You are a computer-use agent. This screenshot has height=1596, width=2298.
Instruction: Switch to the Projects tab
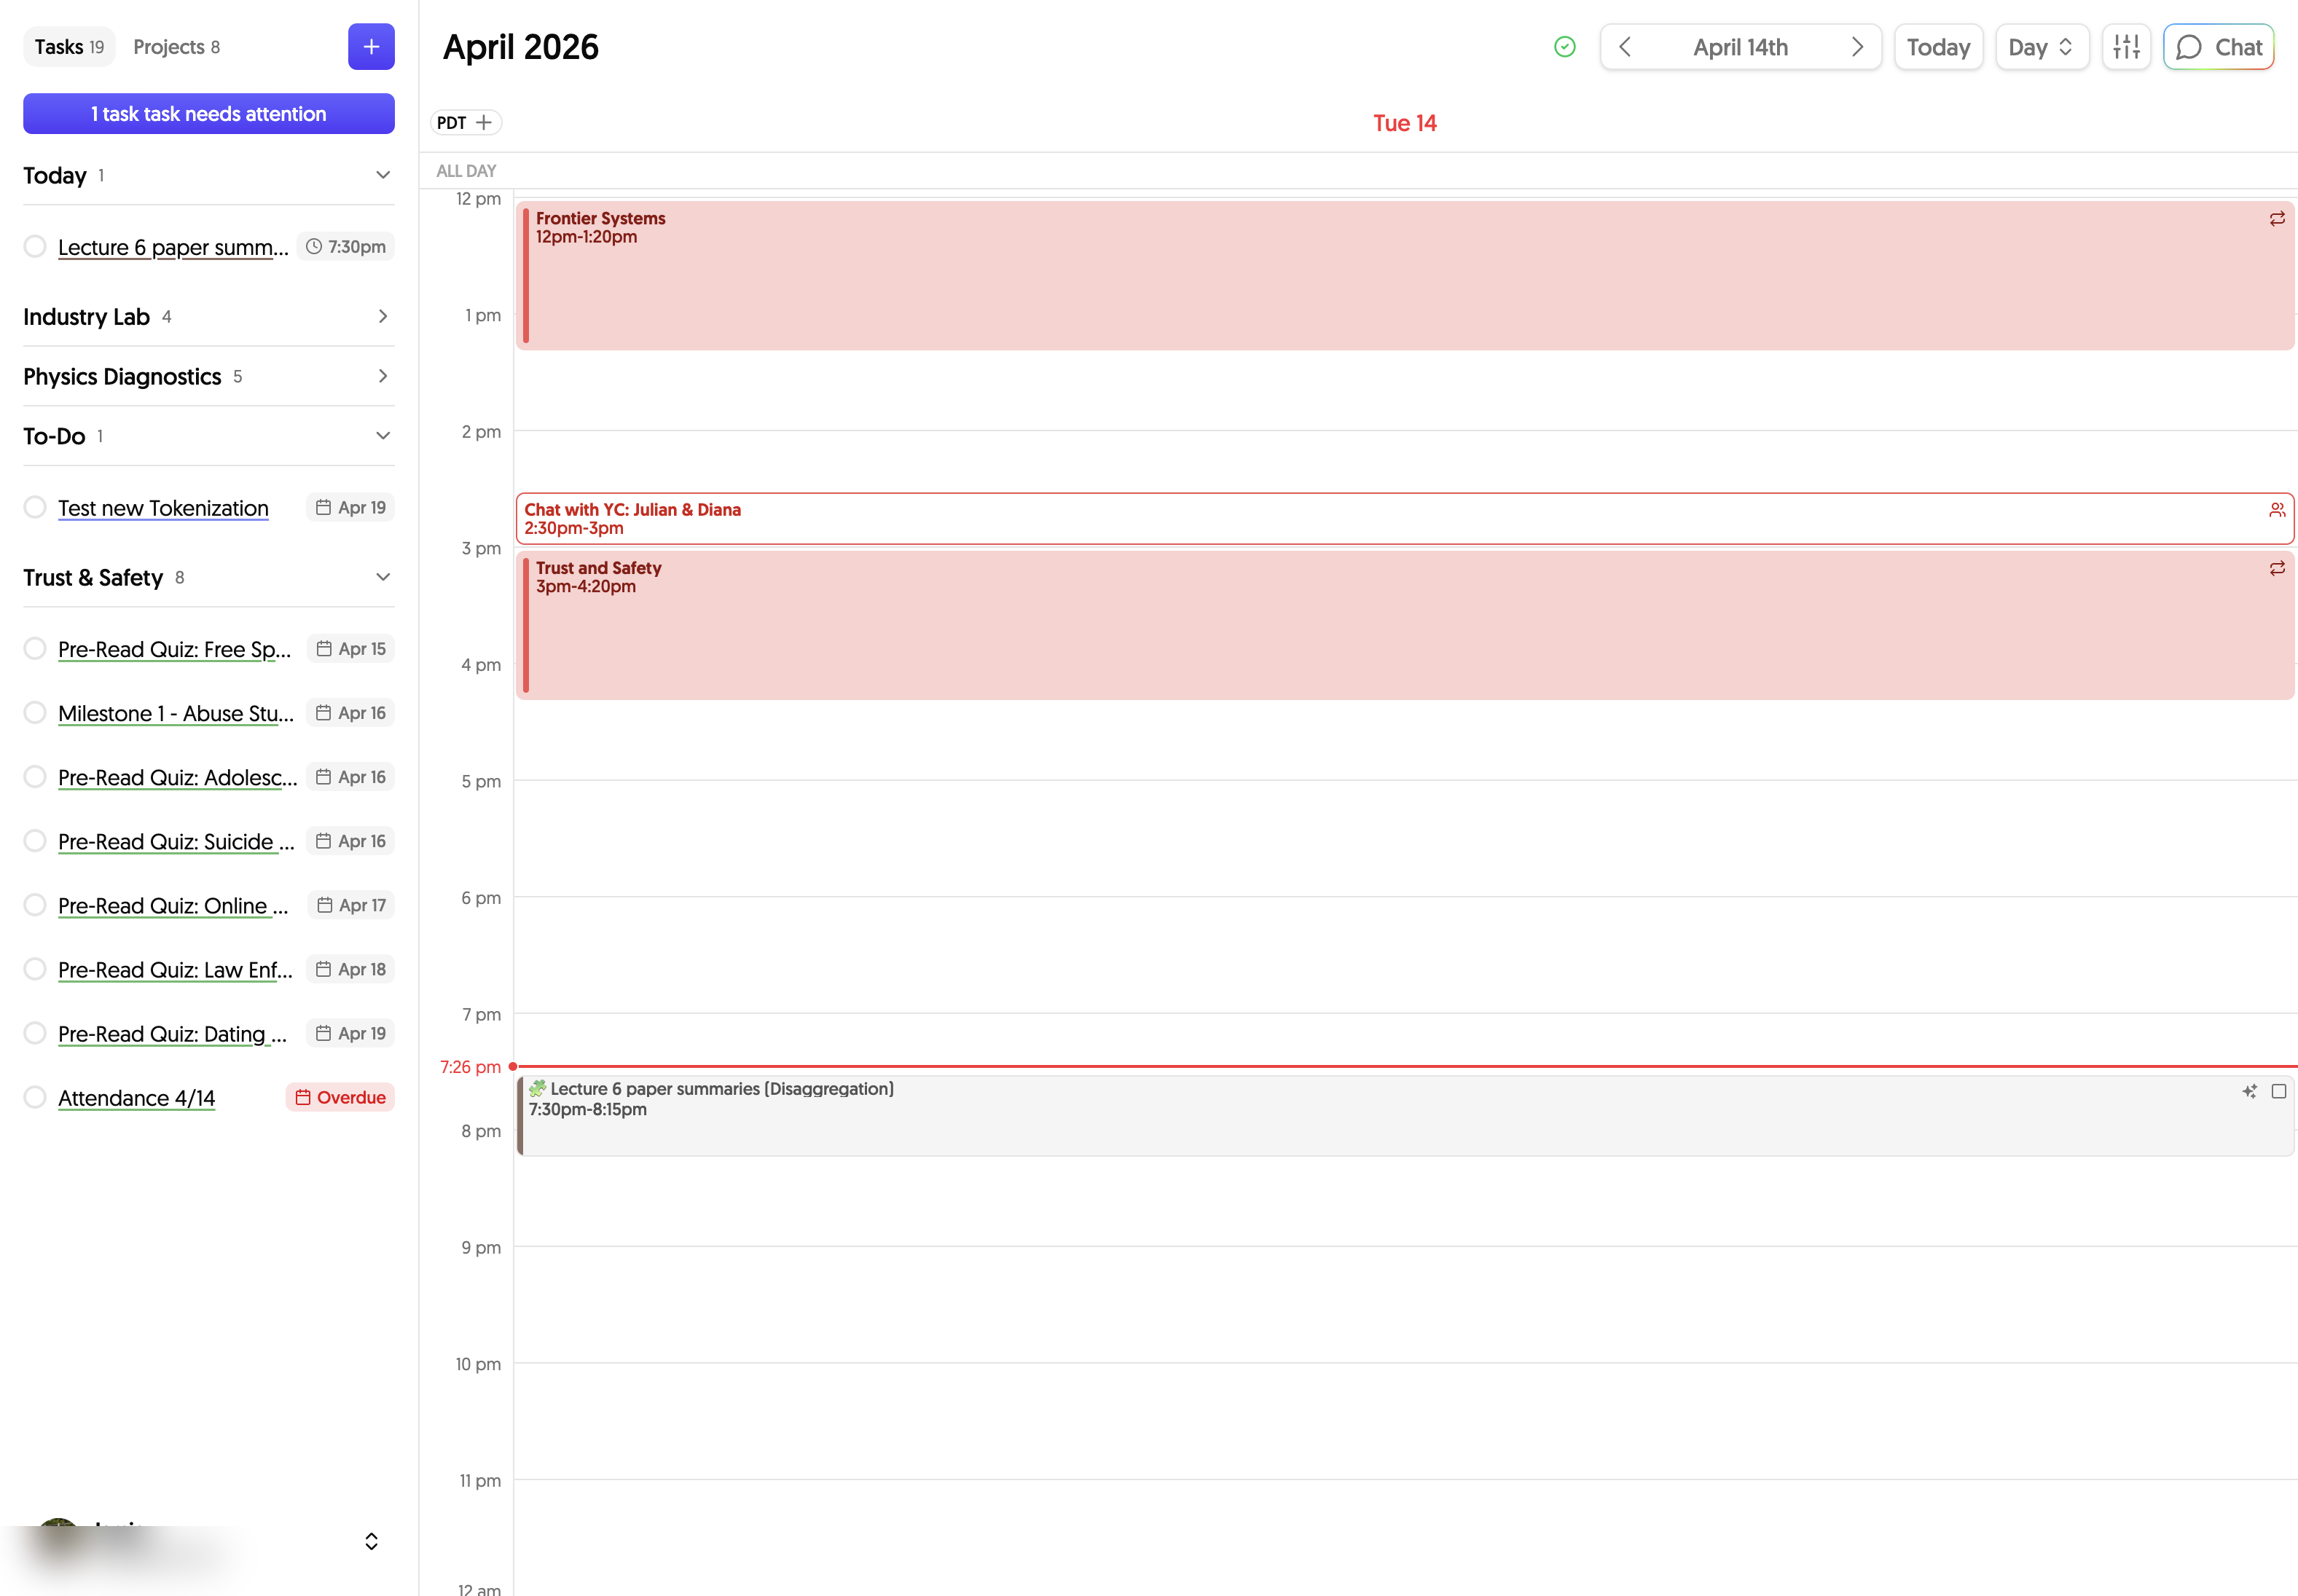click(x=176, y=47)
